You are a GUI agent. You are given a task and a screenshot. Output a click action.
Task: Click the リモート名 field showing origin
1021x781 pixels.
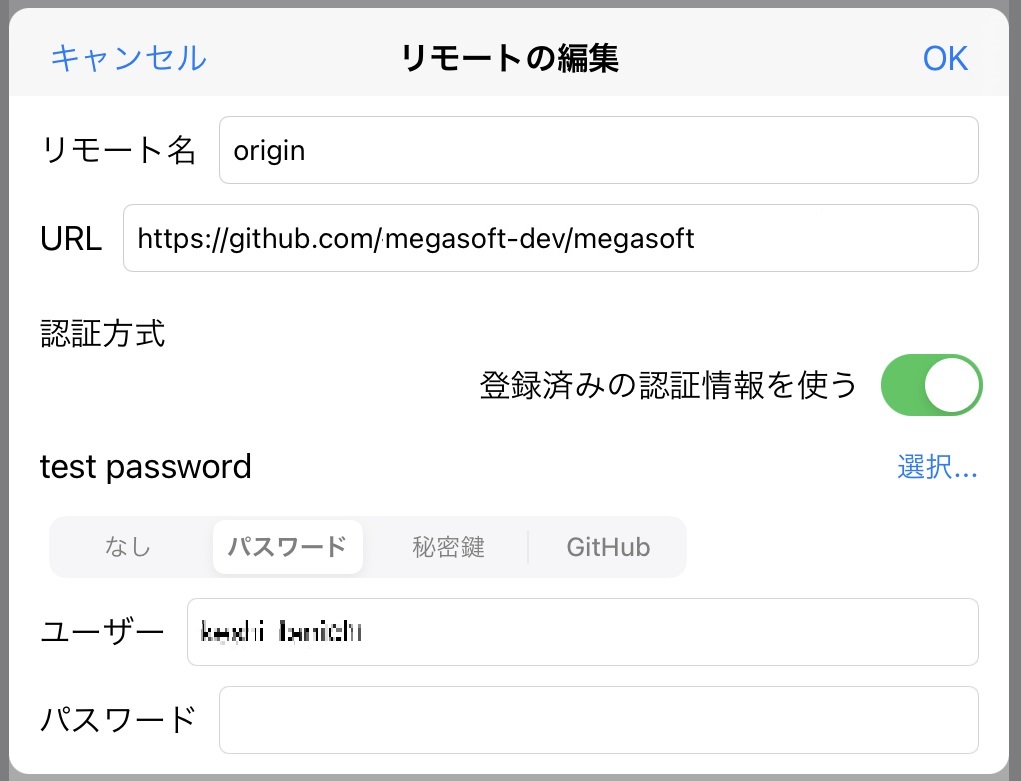tap(598, 150)
